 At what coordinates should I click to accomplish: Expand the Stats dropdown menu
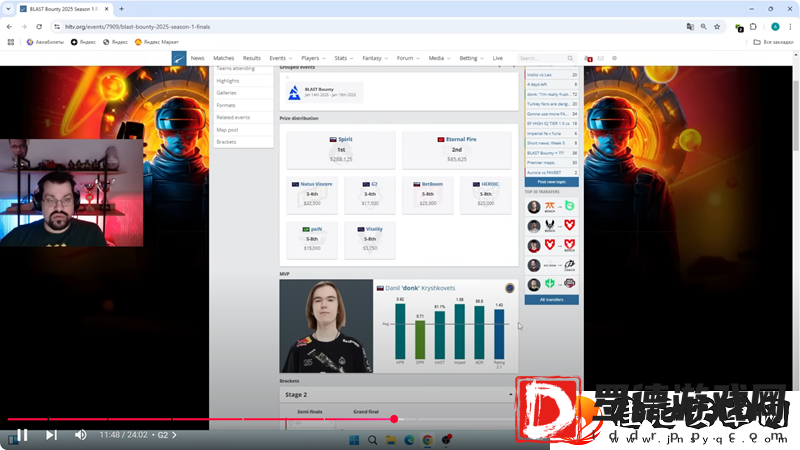[344, 58]
